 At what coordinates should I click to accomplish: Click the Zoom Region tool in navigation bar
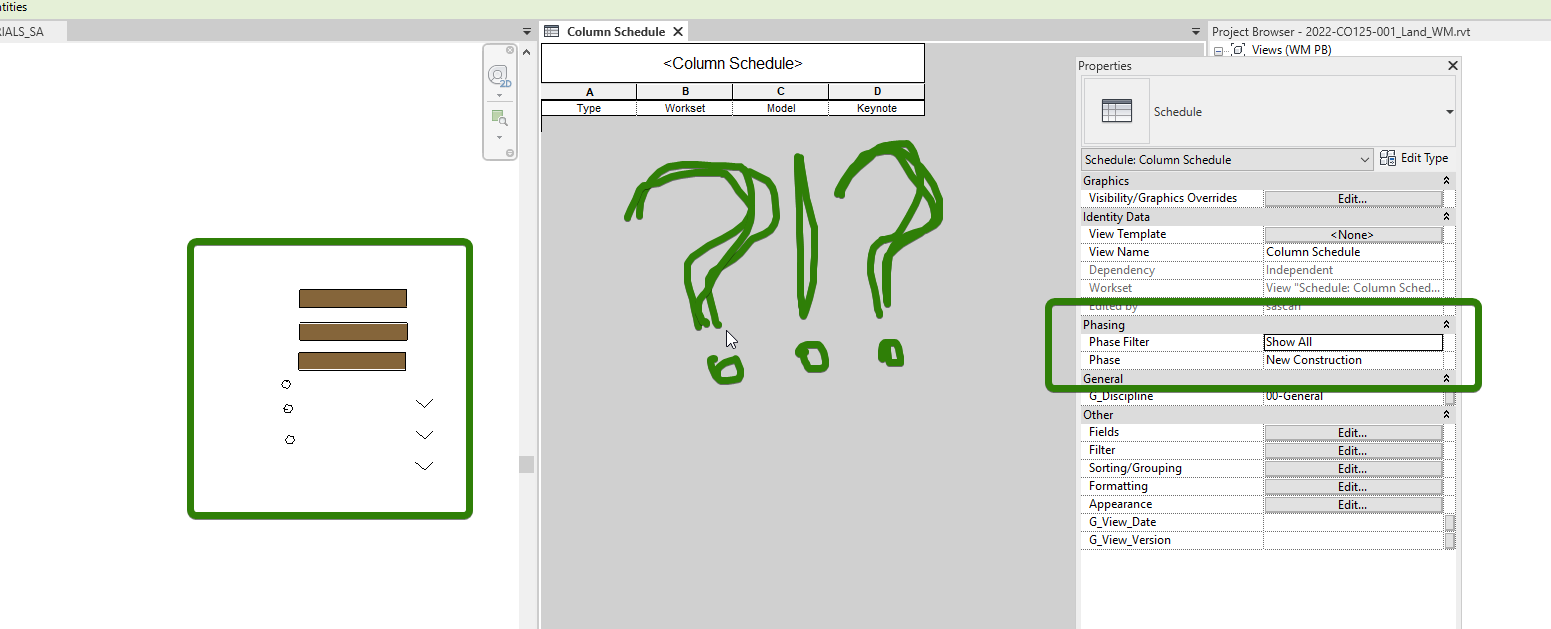[498, 116]
